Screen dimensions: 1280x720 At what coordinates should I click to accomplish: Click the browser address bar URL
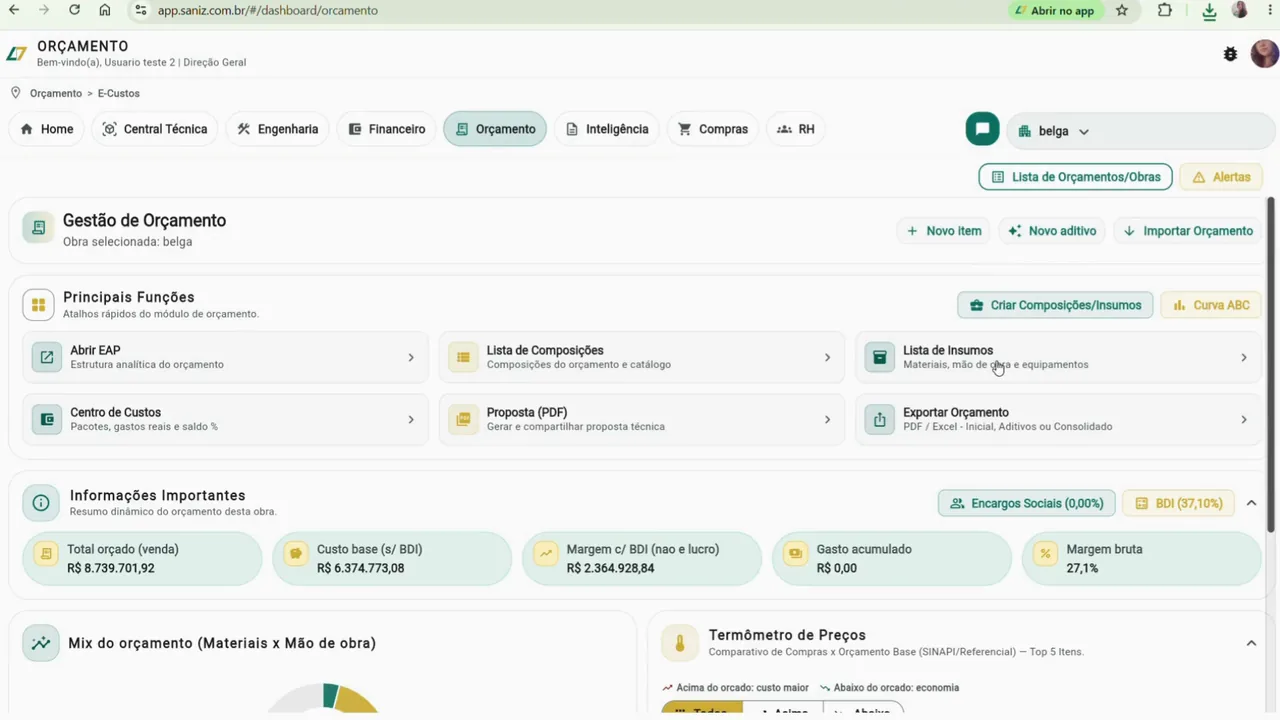pos(268,10)
